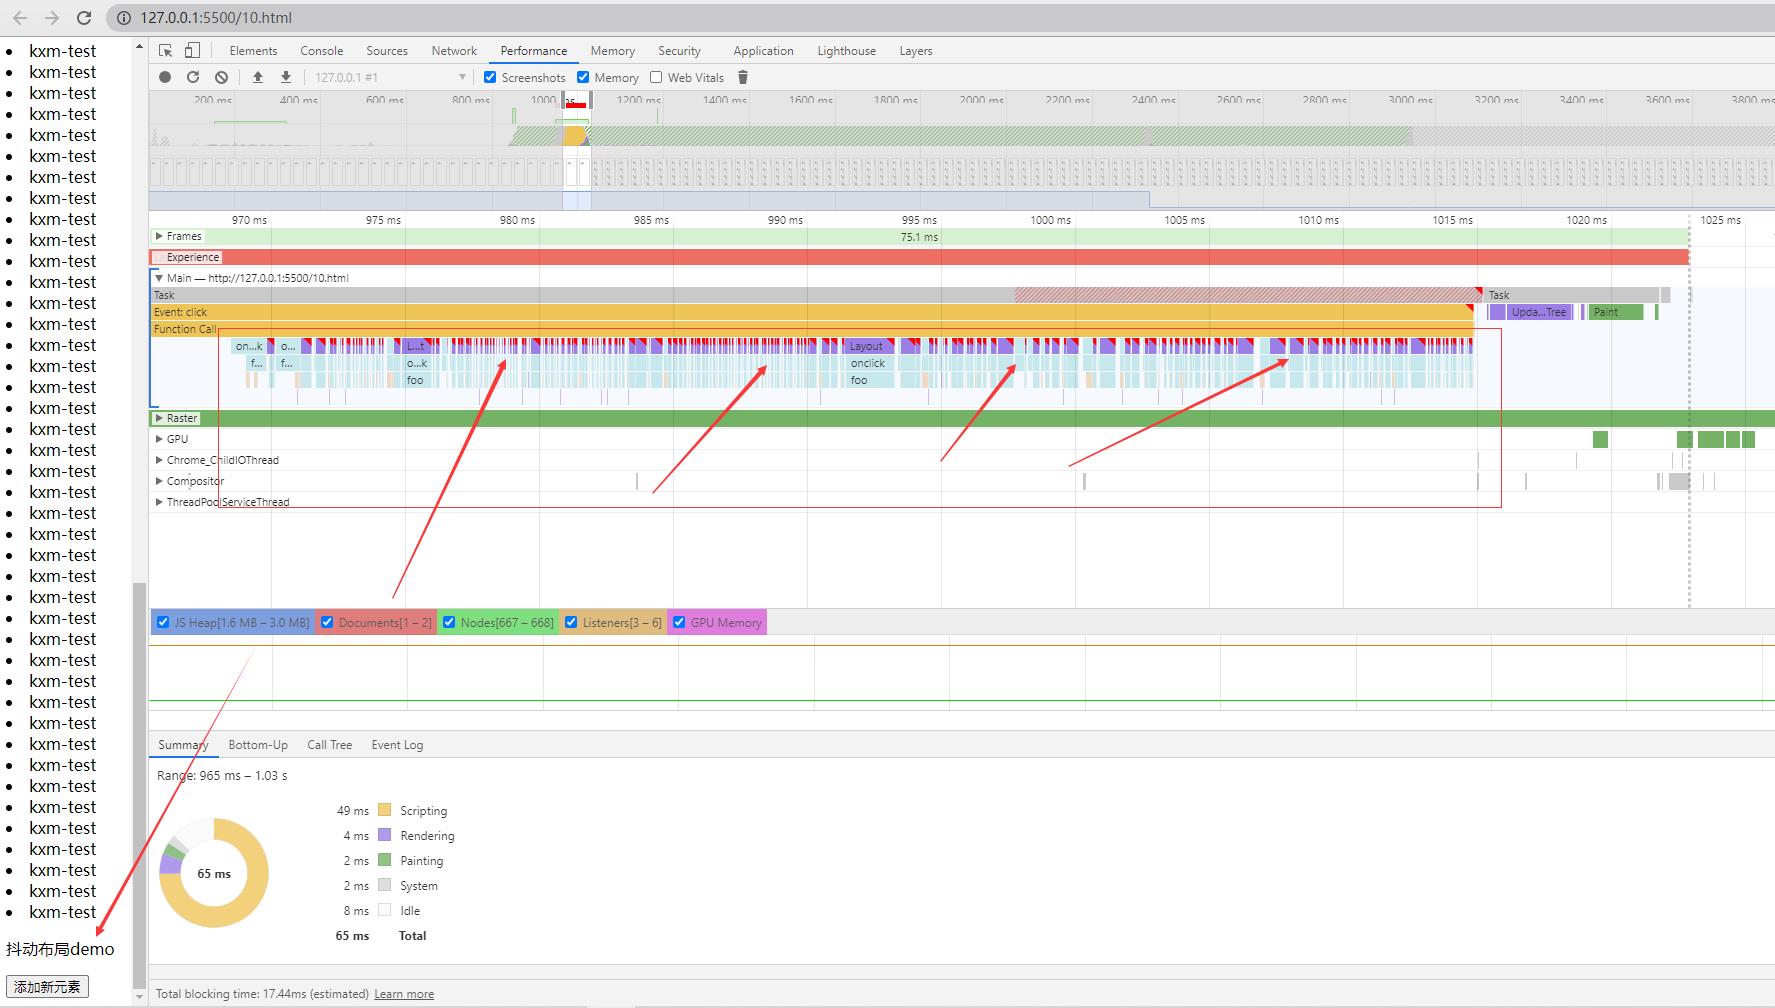This screenshot has width=1775, height=1008.
Task: Go back in browser history
Action: [20, 18]
